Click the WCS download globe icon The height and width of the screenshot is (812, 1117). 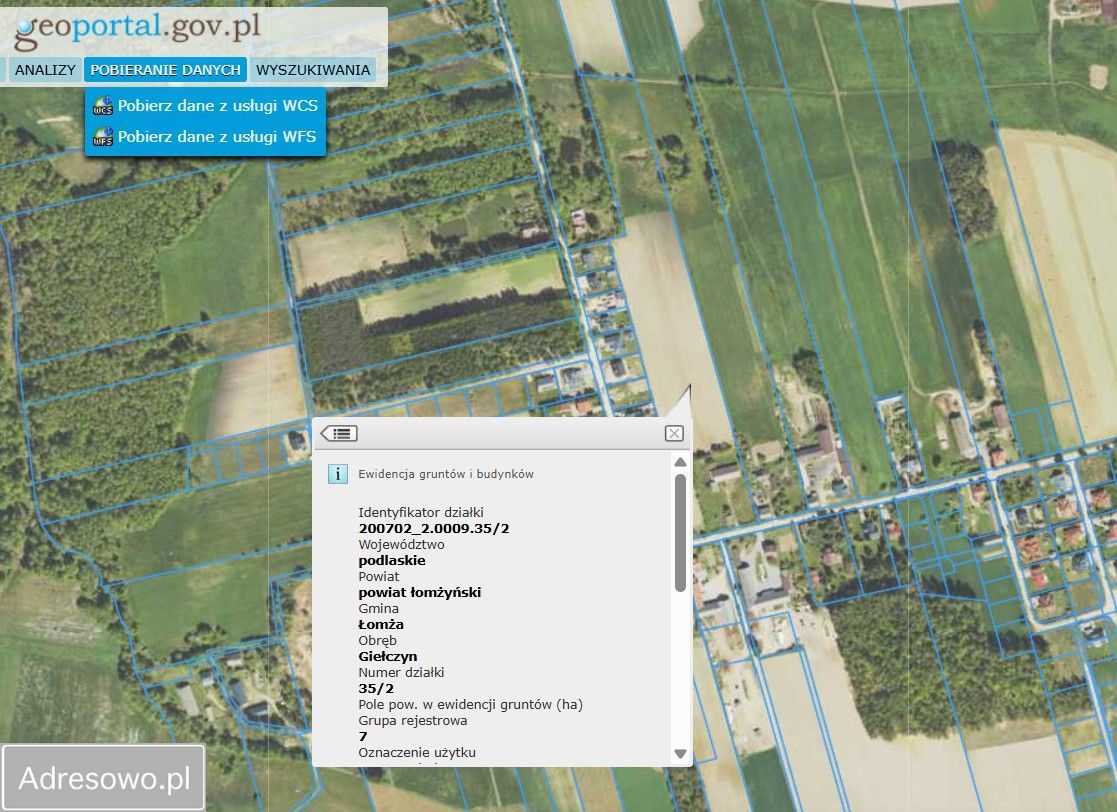[103, 107]
